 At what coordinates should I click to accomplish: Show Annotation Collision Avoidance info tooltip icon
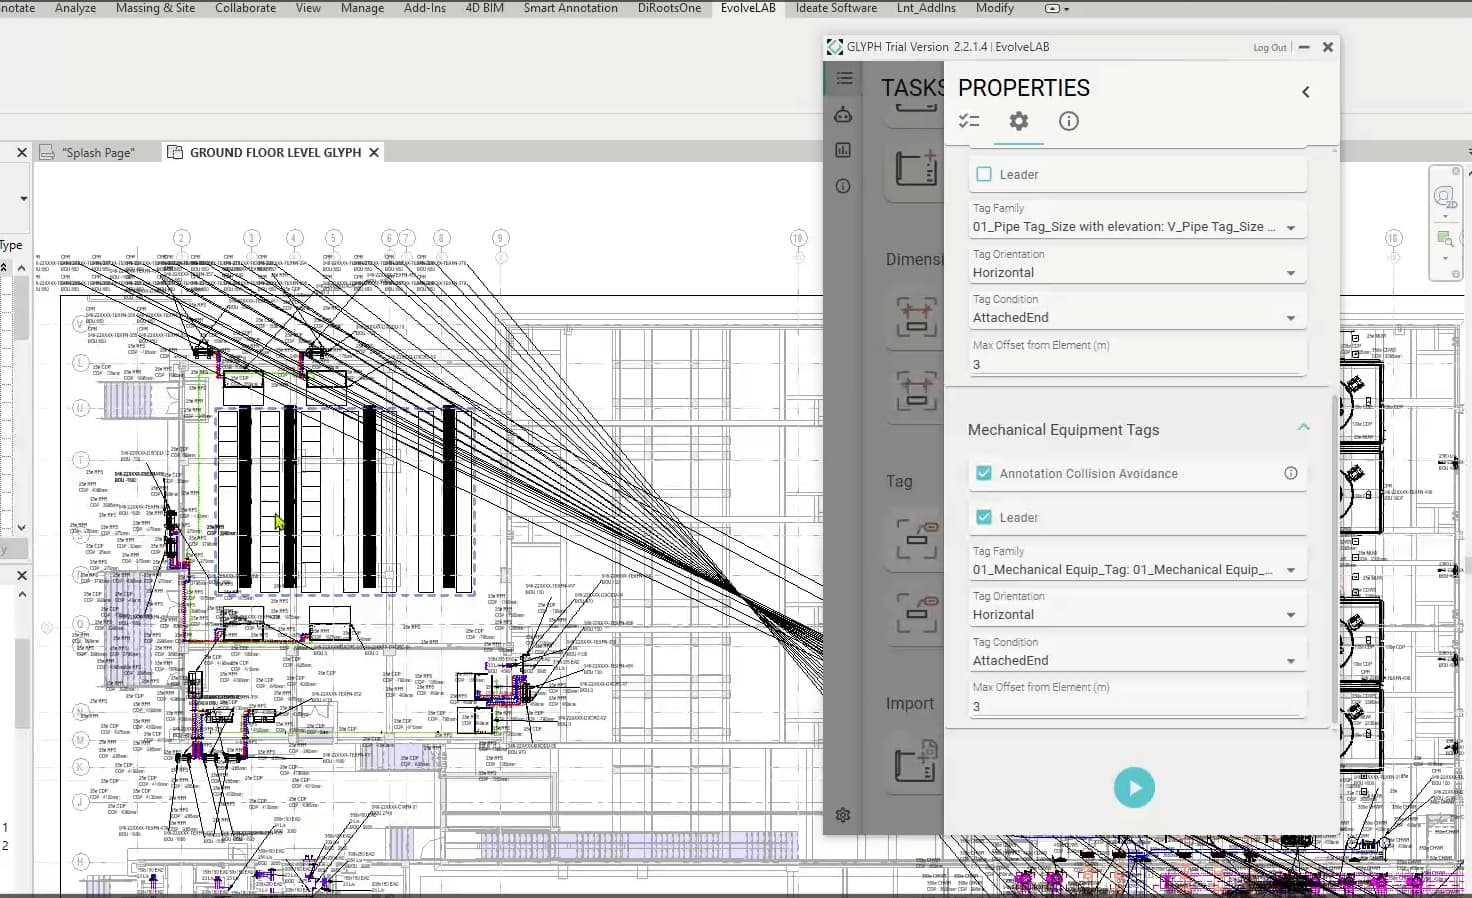[1291, 473]
